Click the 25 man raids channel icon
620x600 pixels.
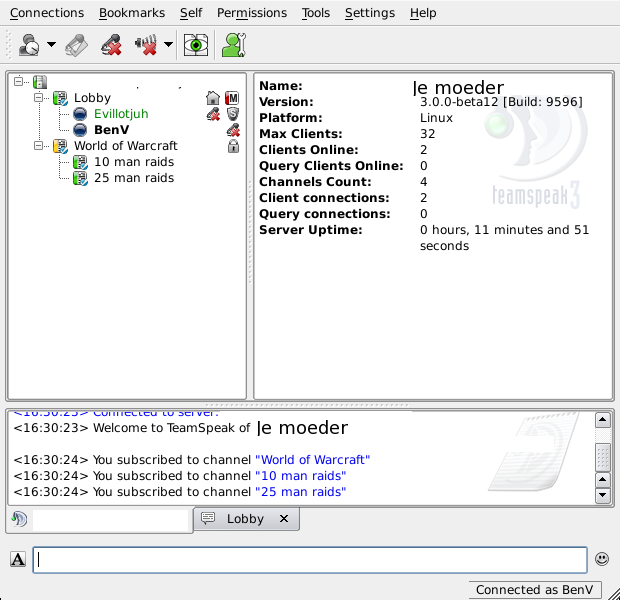[80, 178]
